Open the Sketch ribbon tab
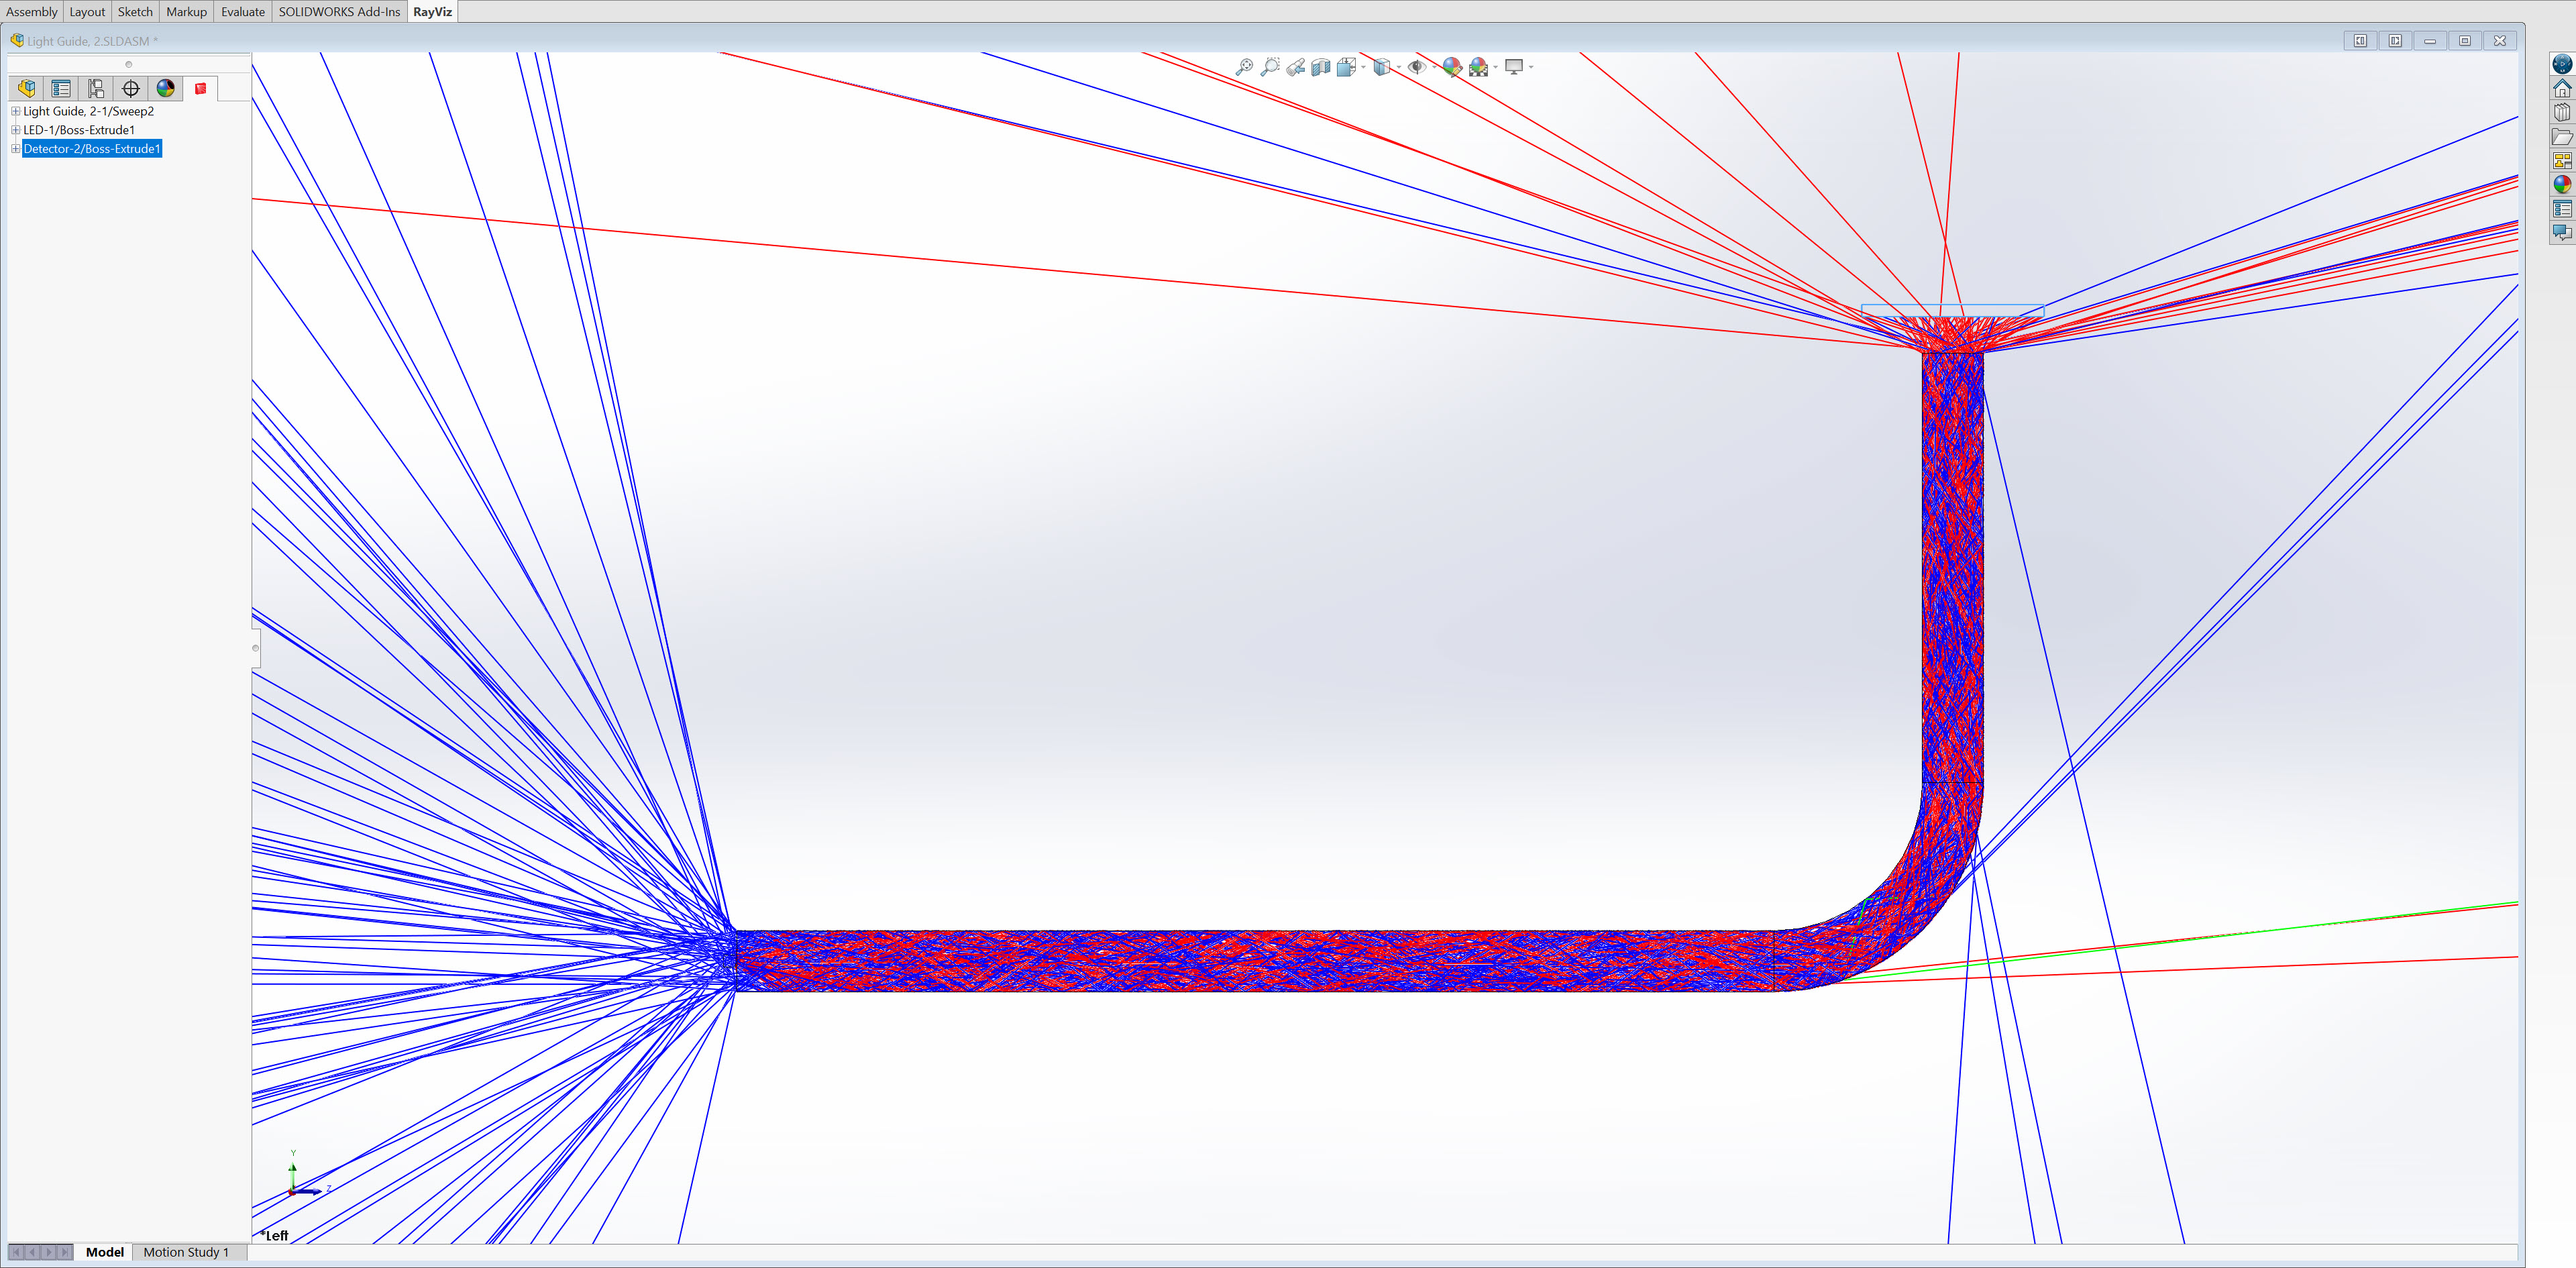2576x1268 pixels. coord(135,12)
